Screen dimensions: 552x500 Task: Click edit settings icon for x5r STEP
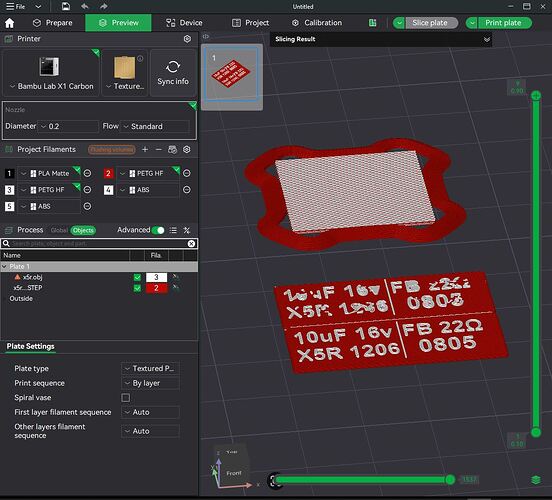coord(175,288)
